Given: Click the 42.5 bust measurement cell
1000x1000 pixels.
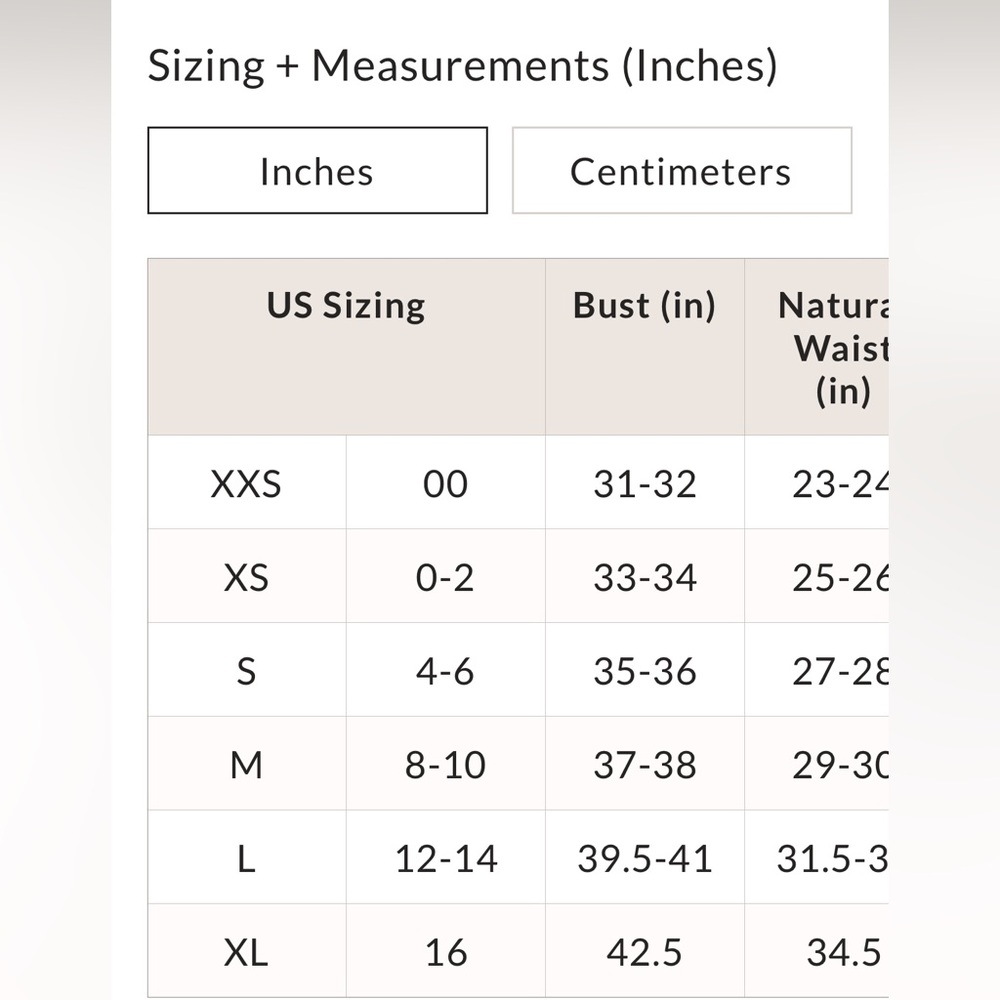Looking at the screenshot, I should (645, 951).
